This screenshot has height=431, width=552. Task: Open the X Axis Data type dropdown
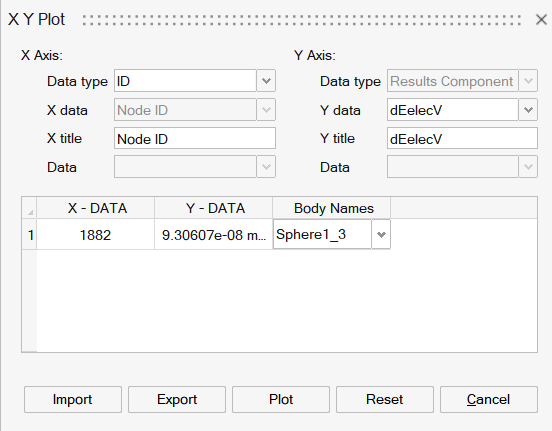[x=266, y=81]
